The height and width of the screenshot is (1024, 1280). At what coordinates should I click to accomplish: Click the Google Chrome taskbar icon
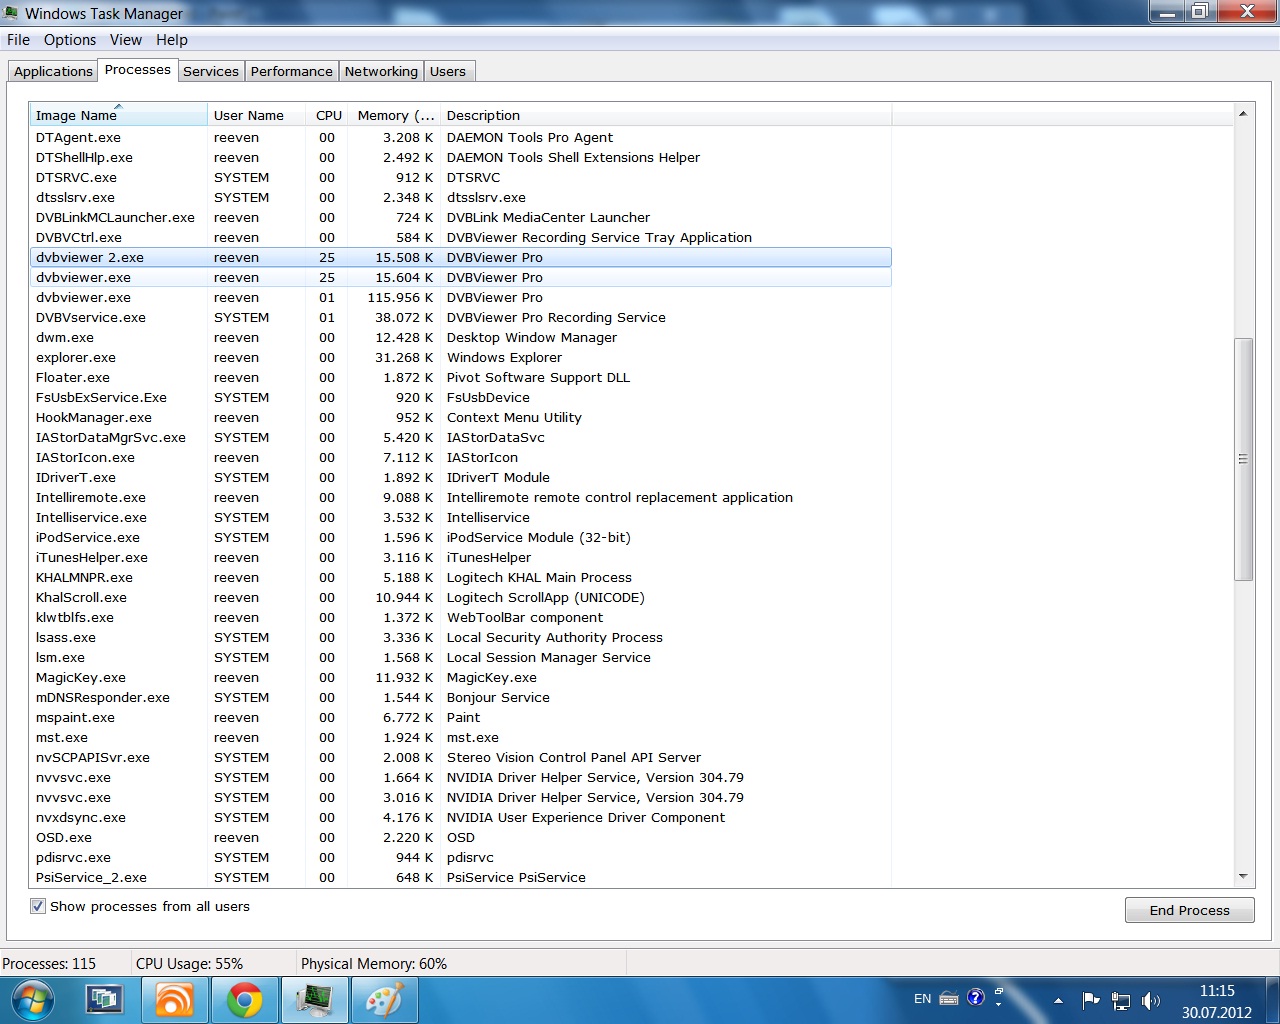tap(244, 1000)
